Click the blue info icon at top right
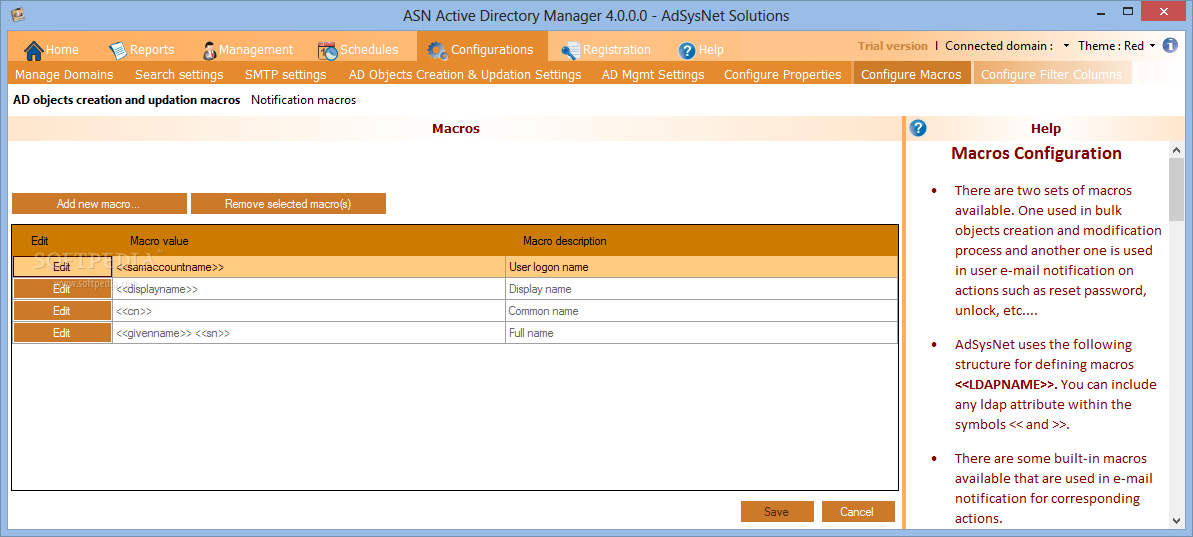This screenshot has height=537, width=1193. pyautogui.click(x=1170, y=46)
